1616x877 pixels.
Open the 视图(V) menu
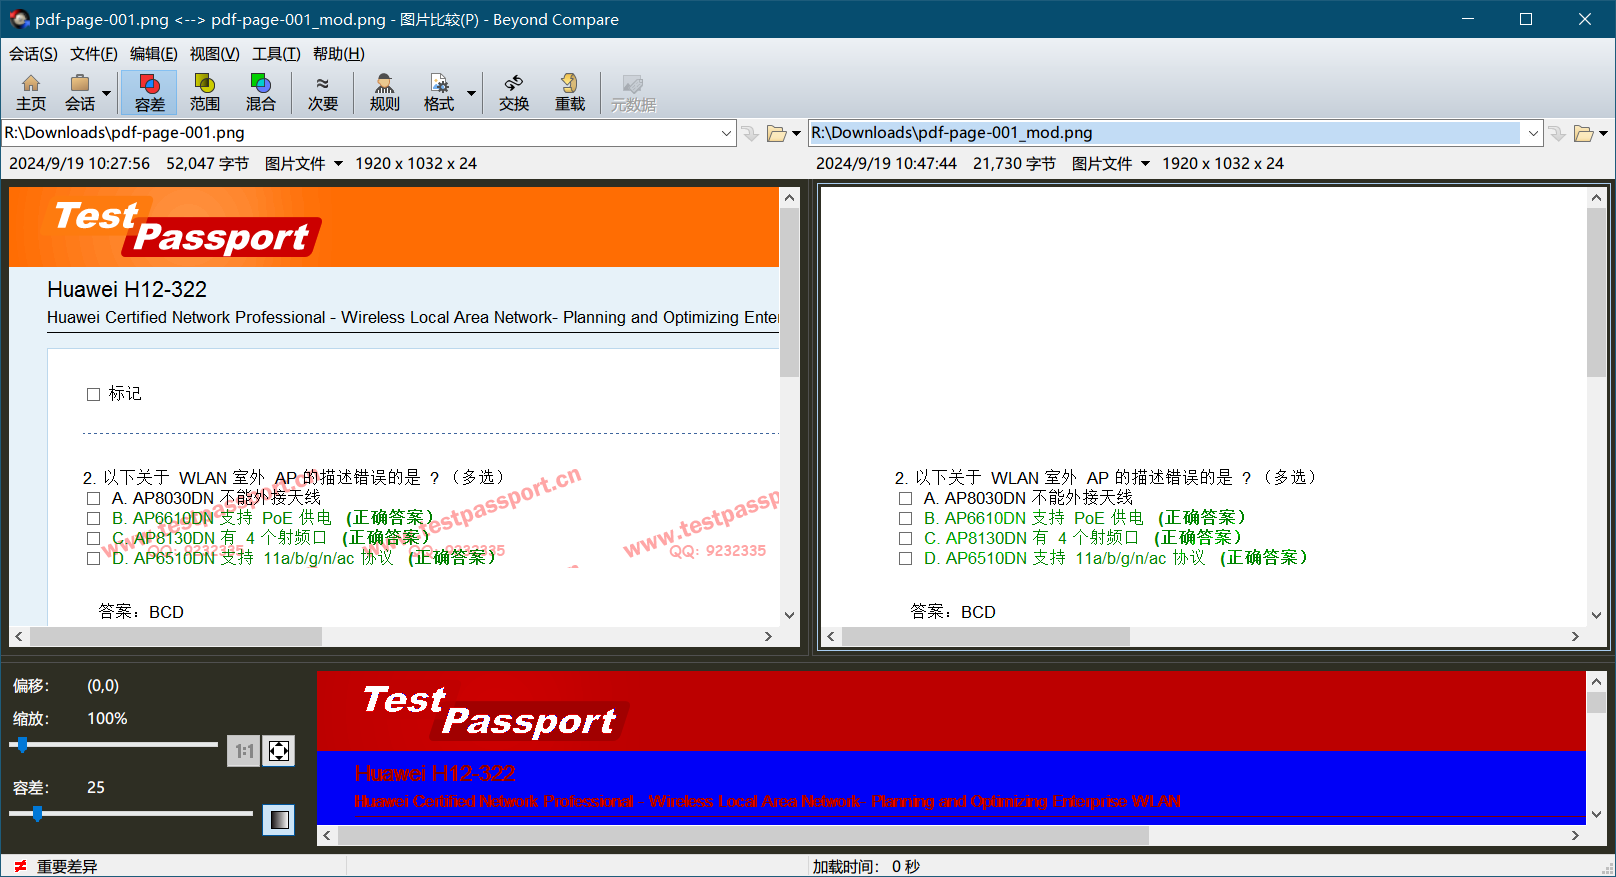pos(214,54)
